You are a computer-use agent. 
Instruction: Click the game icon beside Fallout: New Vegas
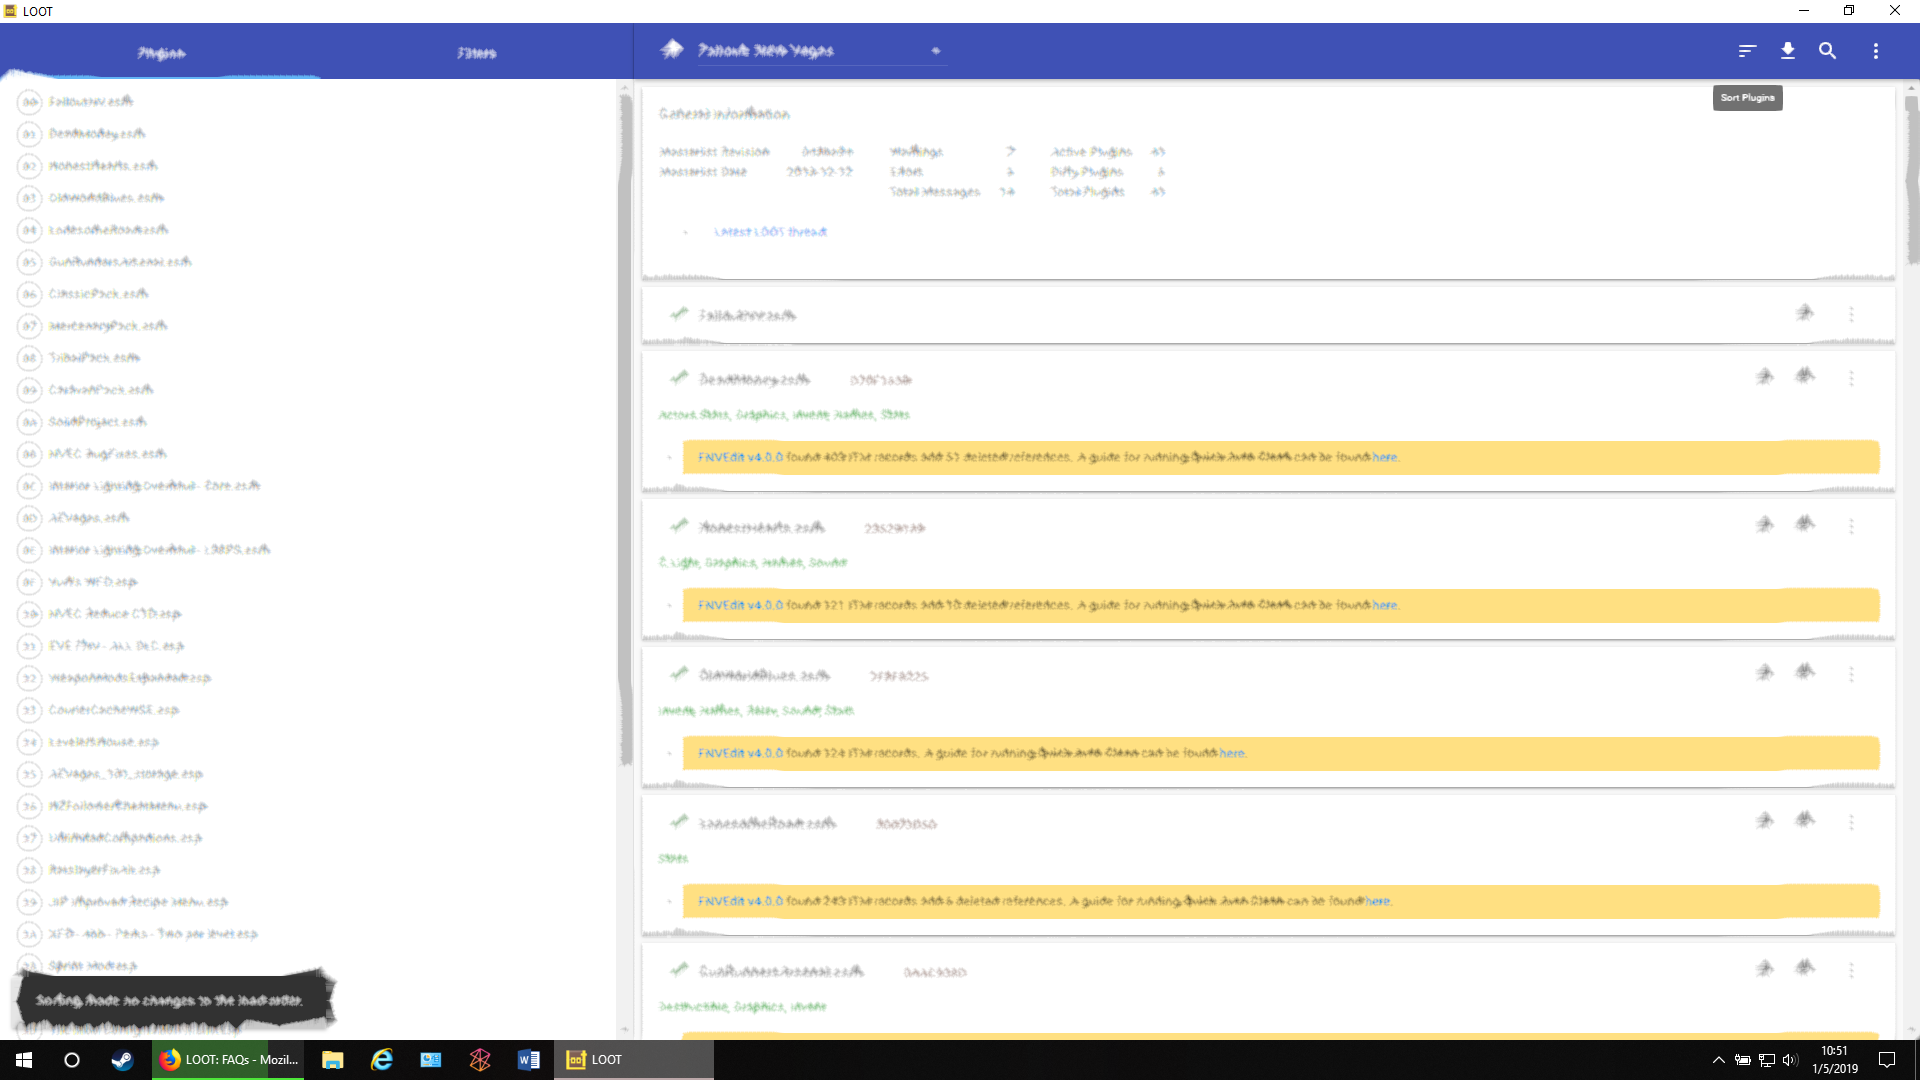[672, 49]
